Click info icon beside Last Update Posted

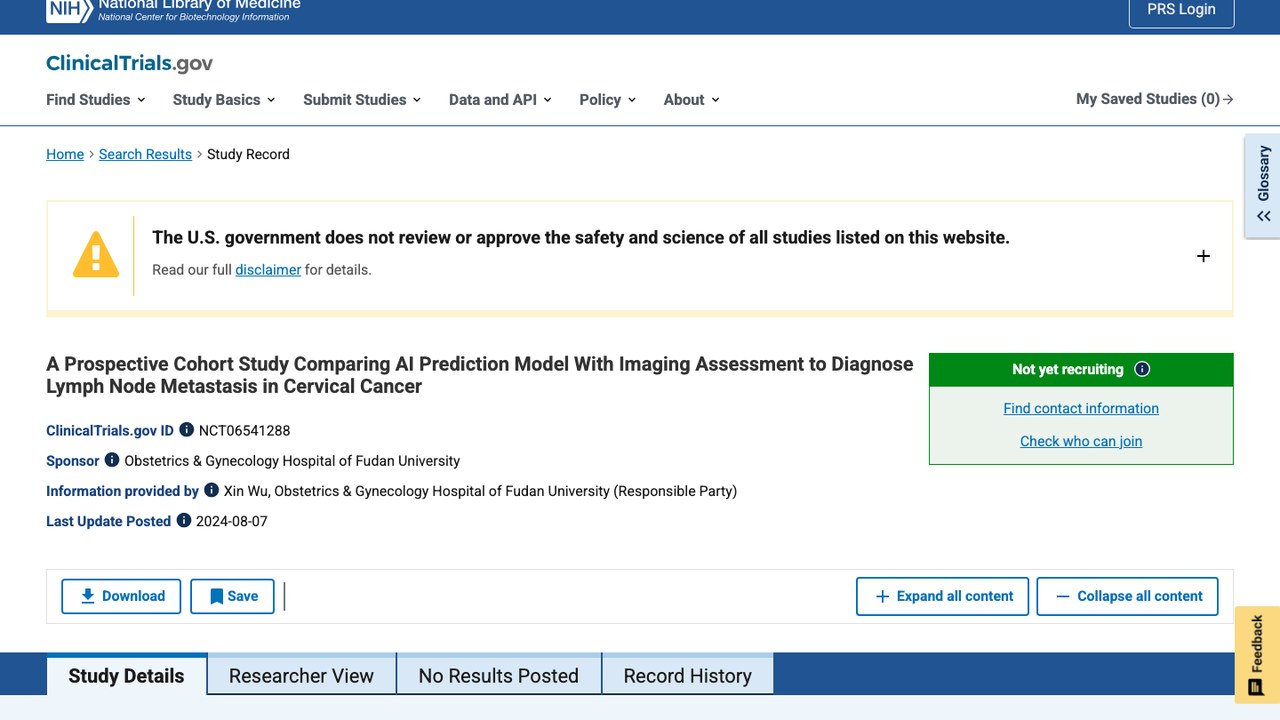184,520
